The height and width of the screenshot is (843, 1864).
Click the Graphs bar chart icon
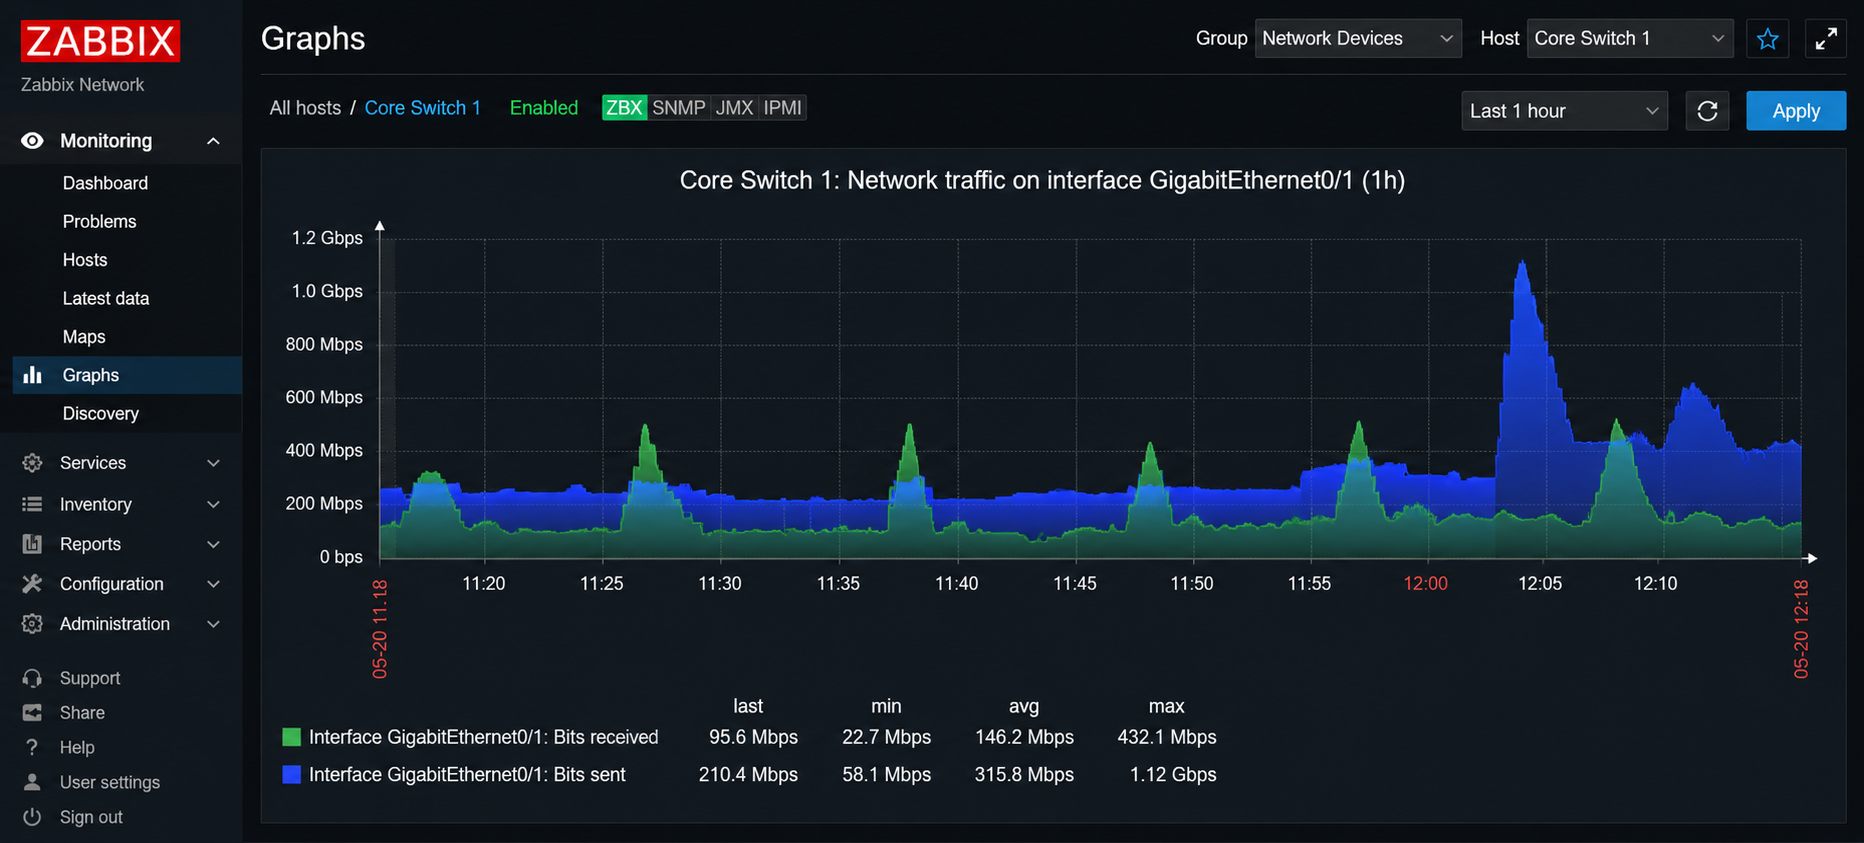coord(32,375)
